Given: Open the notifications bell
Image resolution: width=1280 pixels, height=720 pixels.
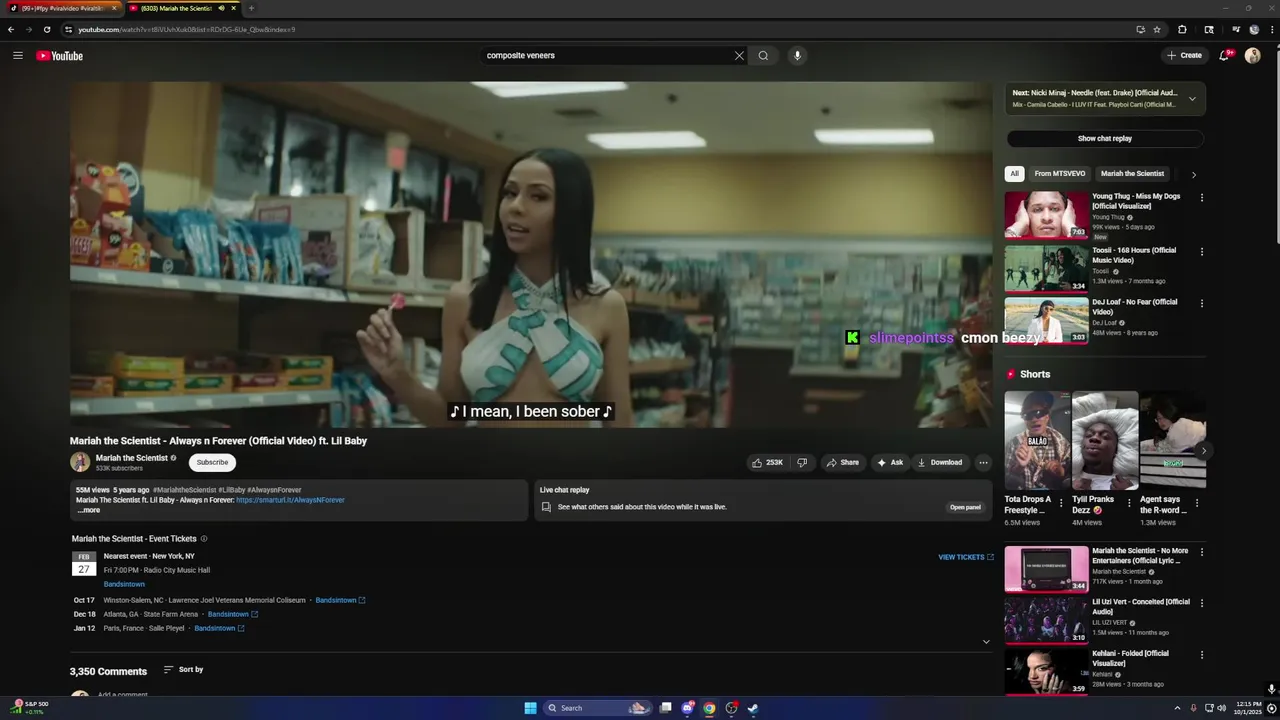Looking at the screenshot, I should pos(1224,56).
